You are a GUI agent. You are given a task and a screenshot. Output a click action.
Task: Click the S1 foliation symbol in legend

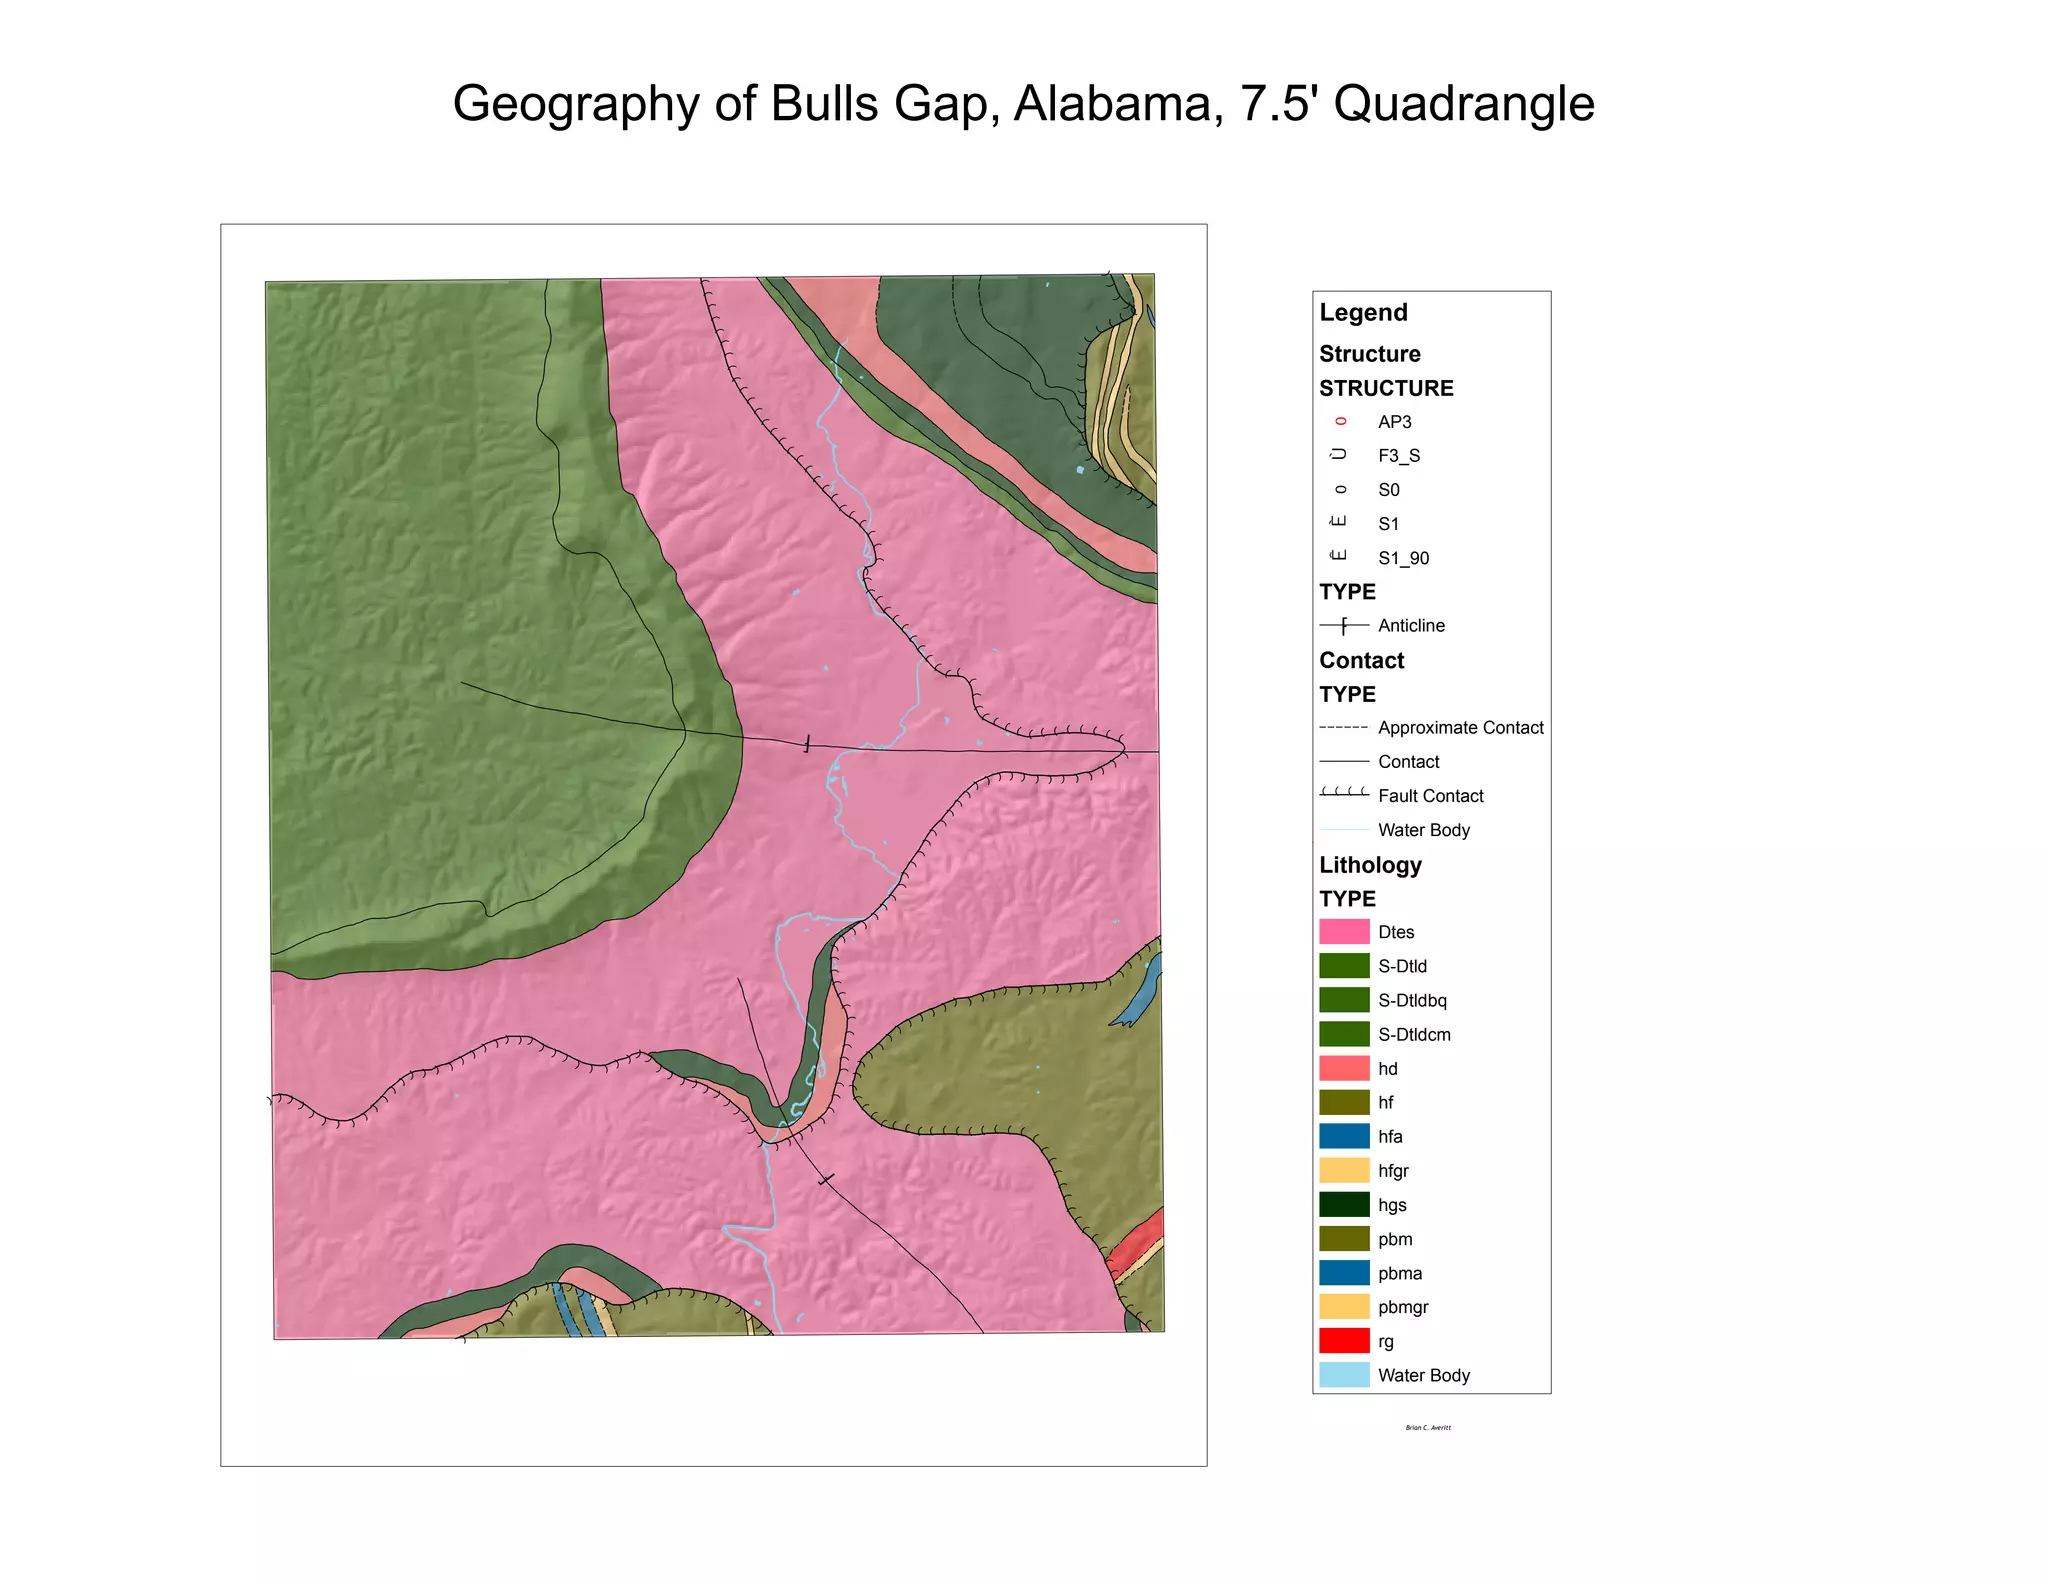tap(1340, 522)
